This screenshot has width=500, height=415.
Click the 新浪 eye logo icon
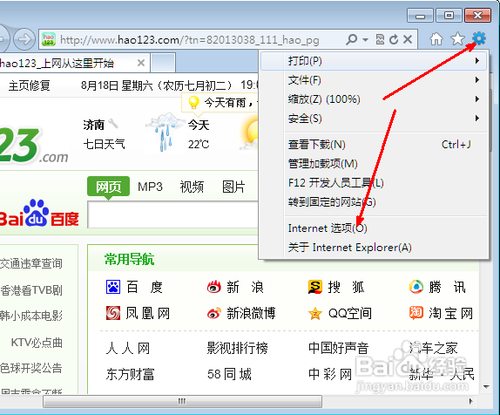point(214,287)
